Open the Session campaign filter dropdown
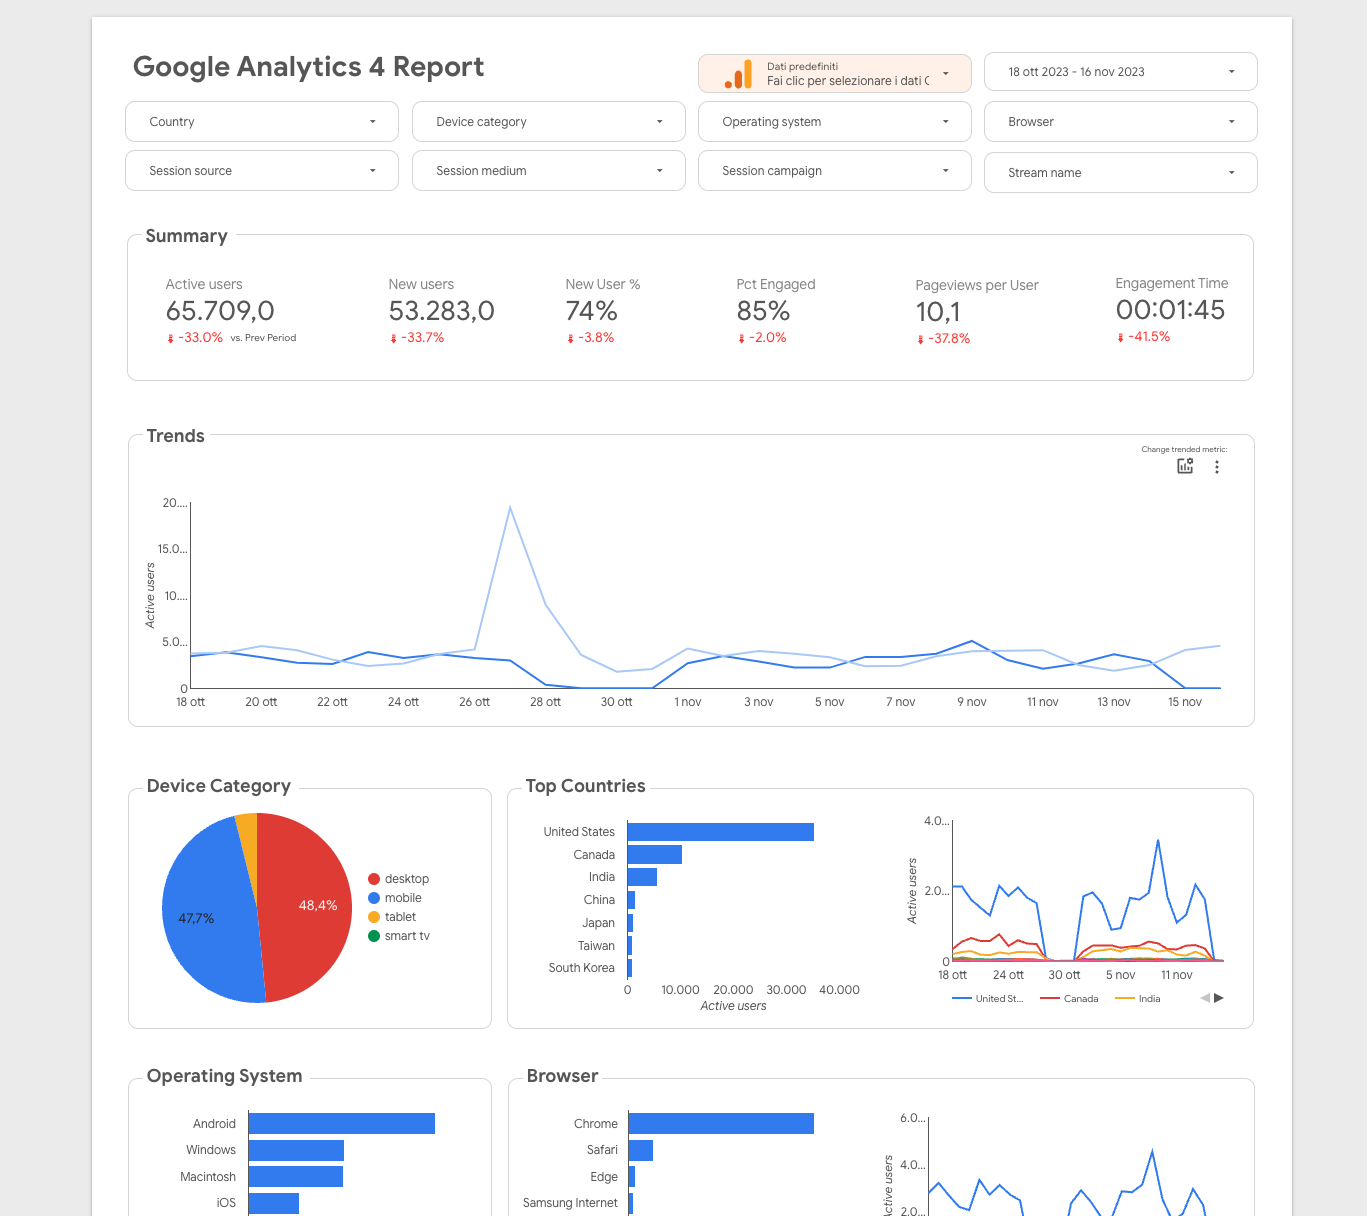The width and height of the screenshot is (1367, 1216). pos(834,171)
